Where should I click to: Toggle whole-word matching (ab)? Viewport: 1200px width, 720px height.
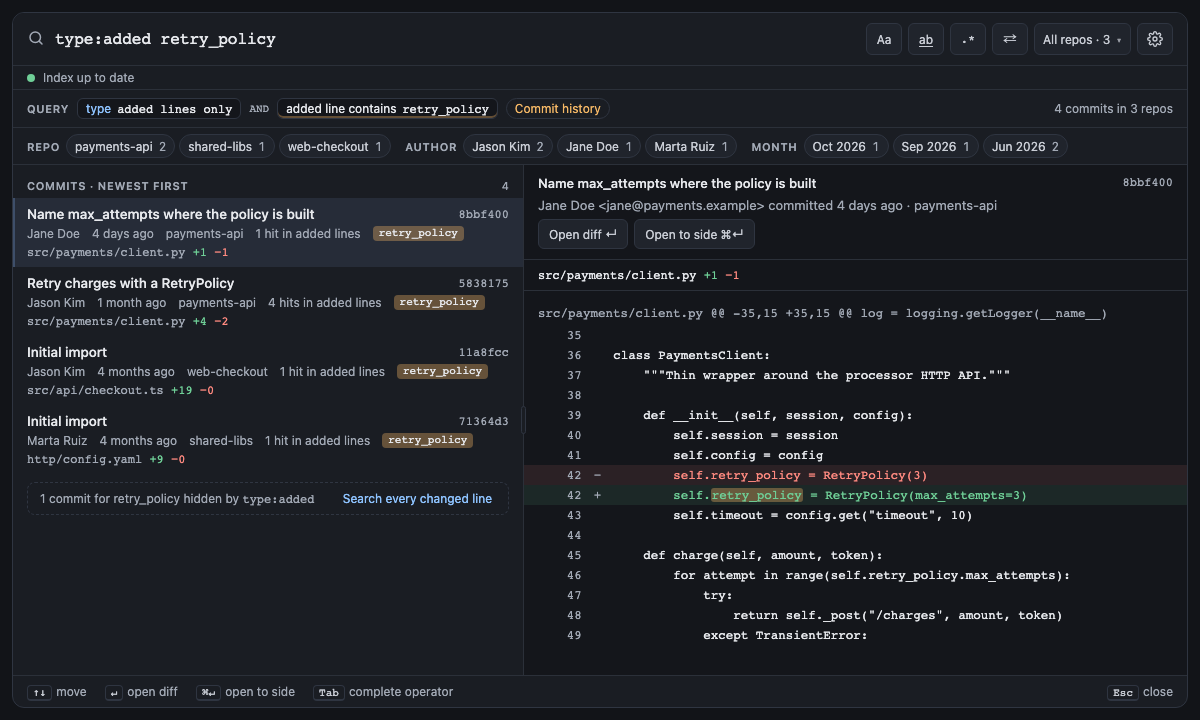[926, 39]
